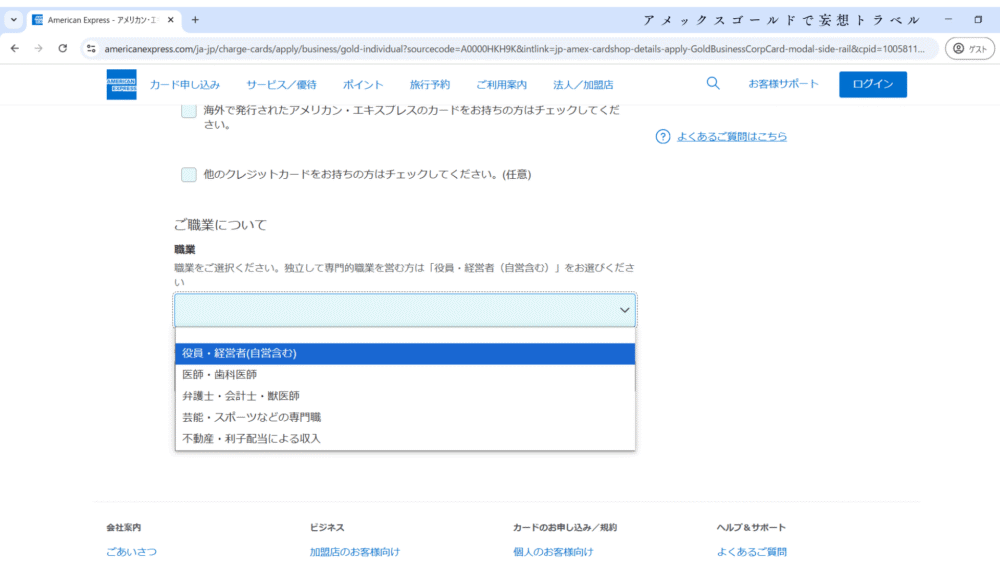Select 不動産・利子配当による収入 option

[405, 439]
